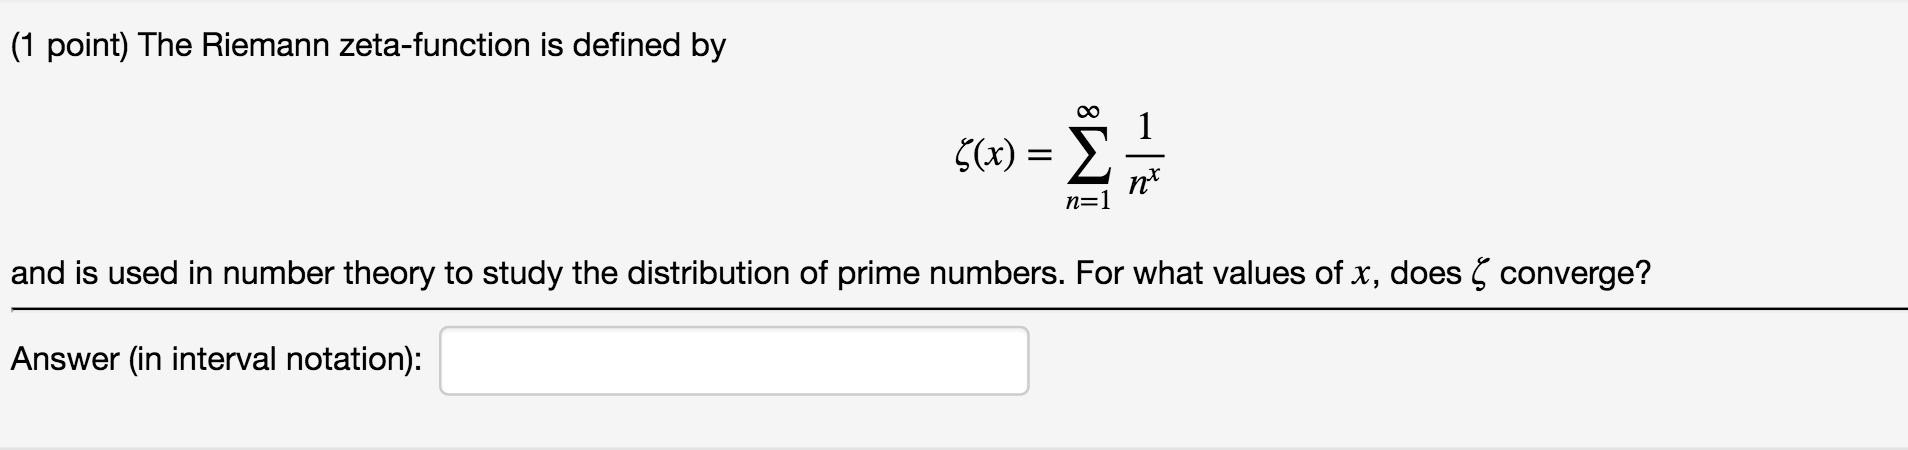This screenshot has width=1908, height=450.
Task: Click the ζ(x) left side of the equation
Action: click(x=986, y=154)
